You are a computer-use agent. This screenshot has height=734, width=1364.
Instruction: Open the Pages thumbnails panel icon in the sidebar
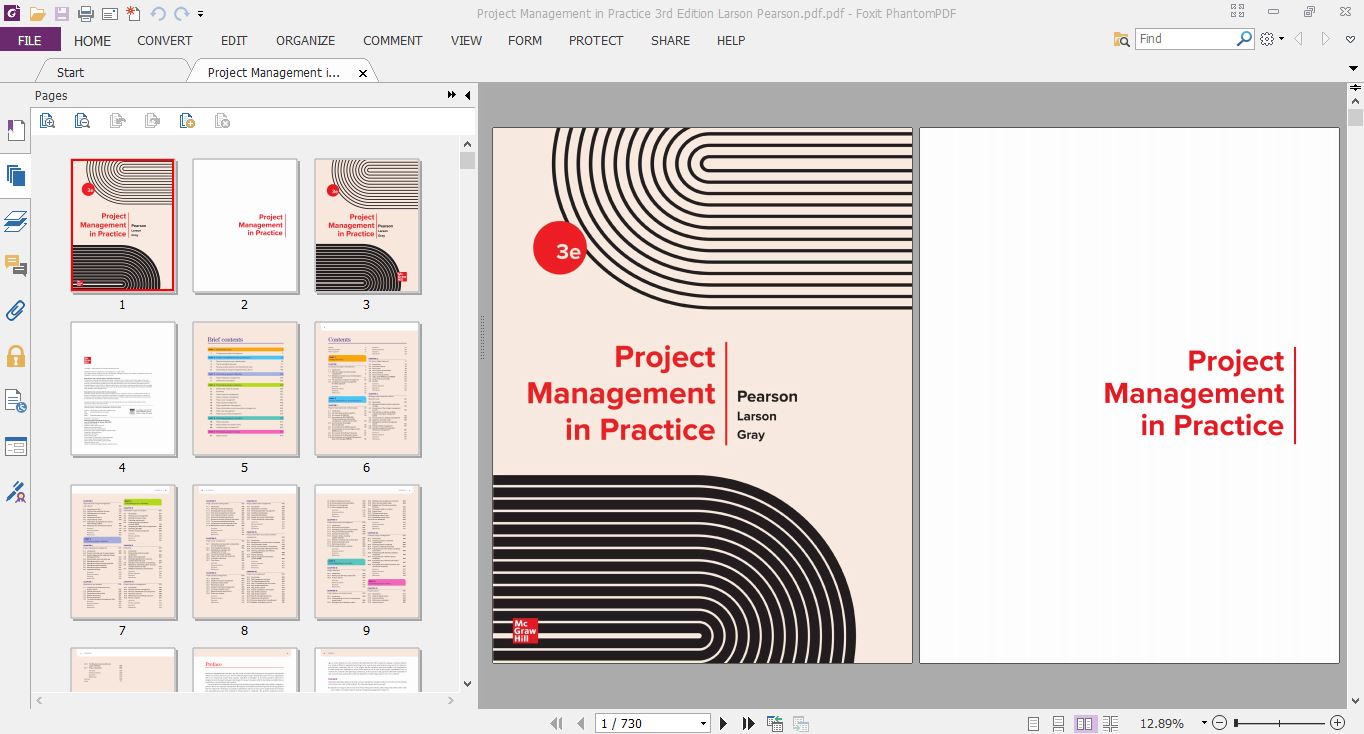click(15, 176)
